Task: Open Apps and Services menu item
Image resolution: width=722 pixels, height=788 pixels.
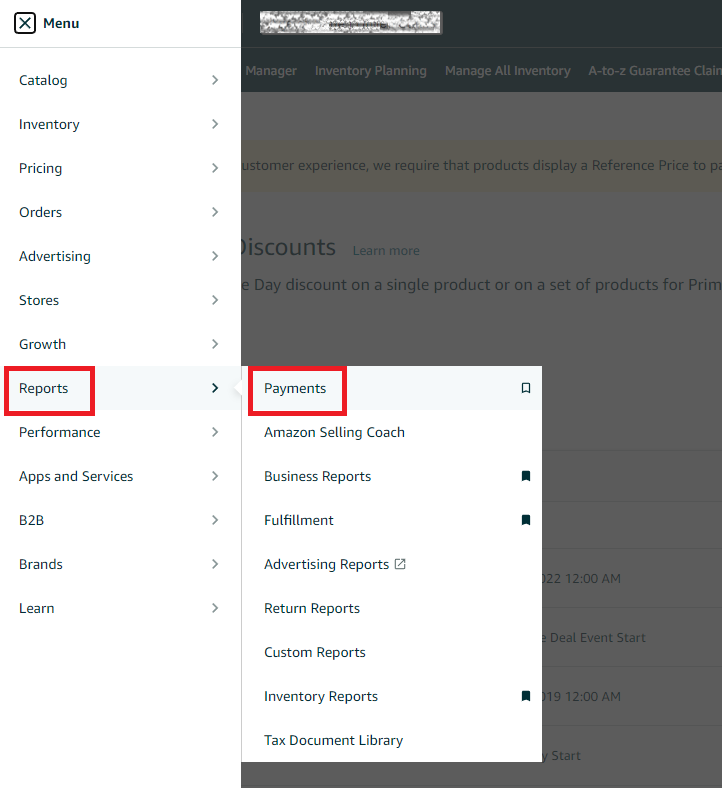Action: pyautogui.click(x=76, y=476)
